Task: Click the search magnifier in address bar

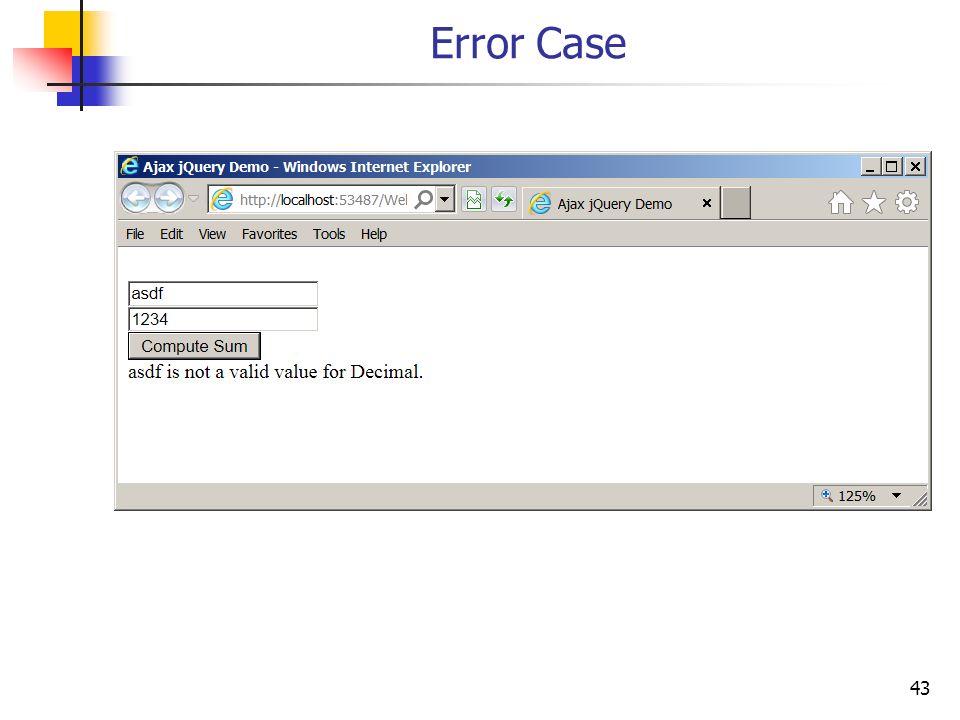Action: [424, 199]
